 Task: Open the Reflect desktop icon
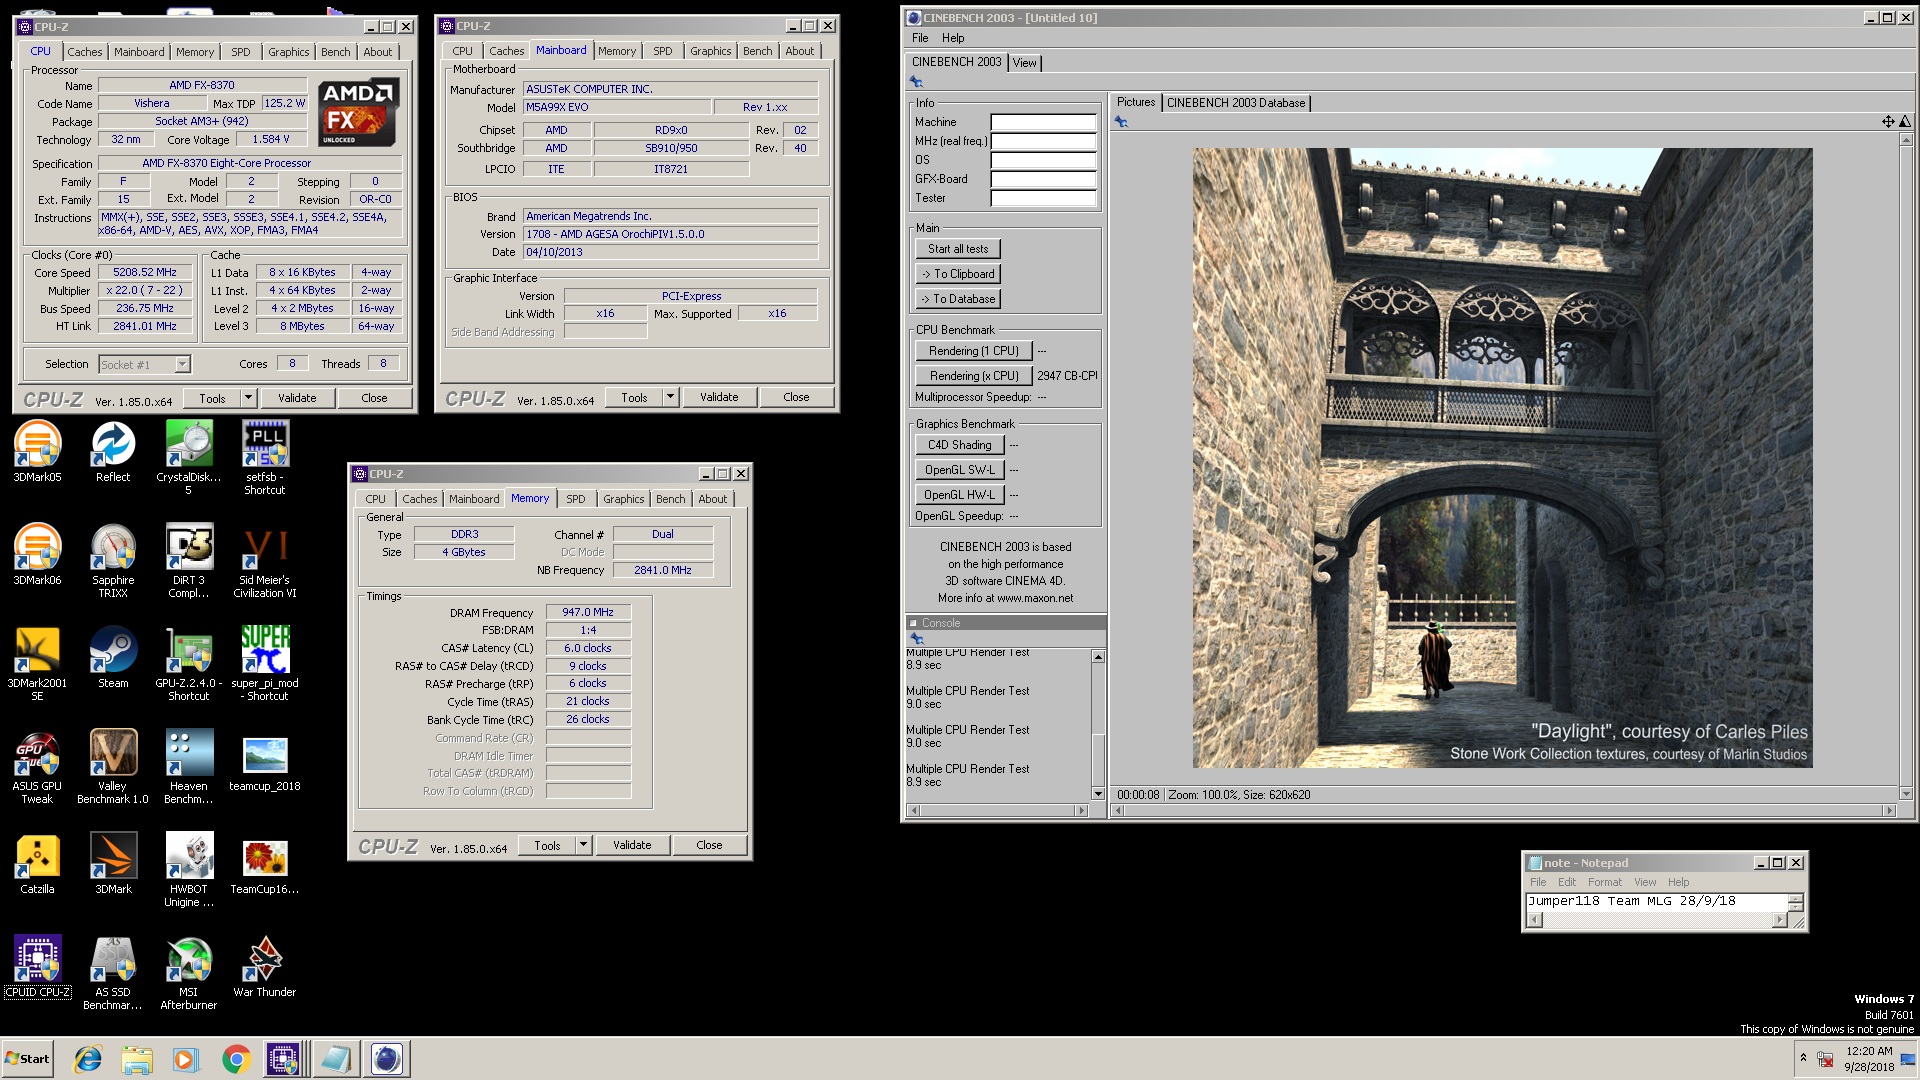113,452
